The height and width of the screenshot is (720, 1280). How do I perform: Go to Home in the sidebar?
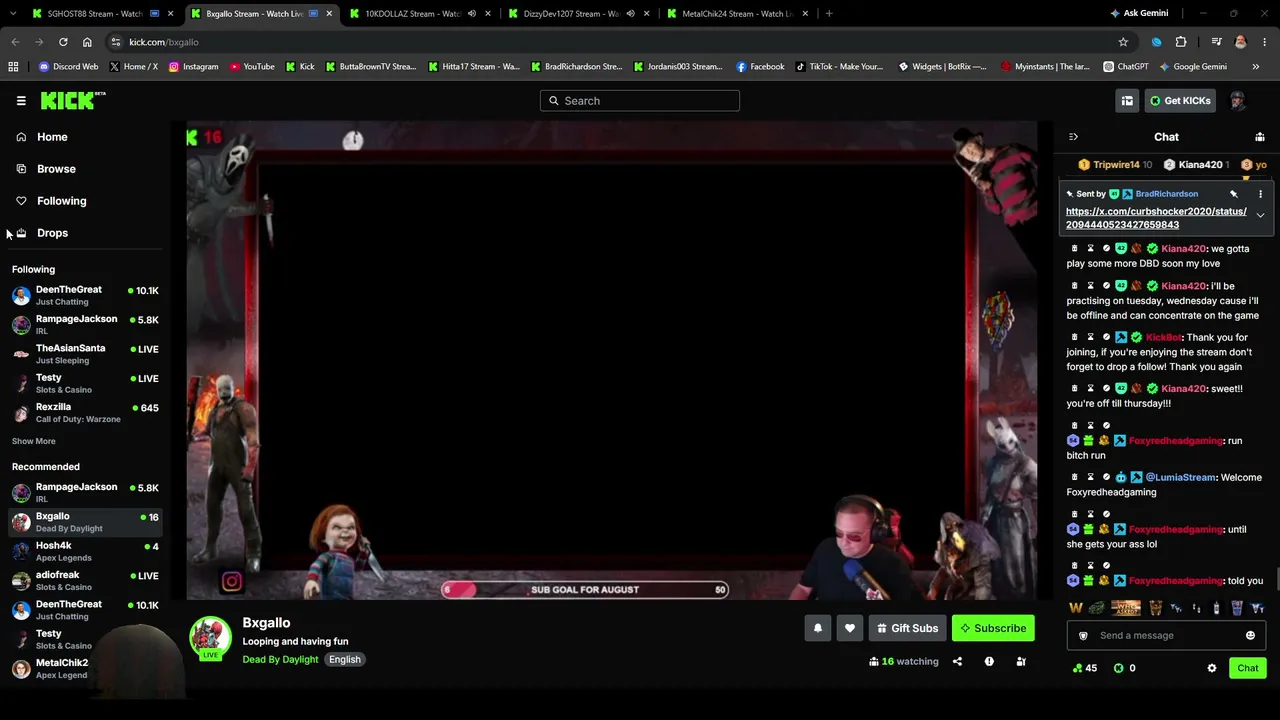tap(52, 137)
